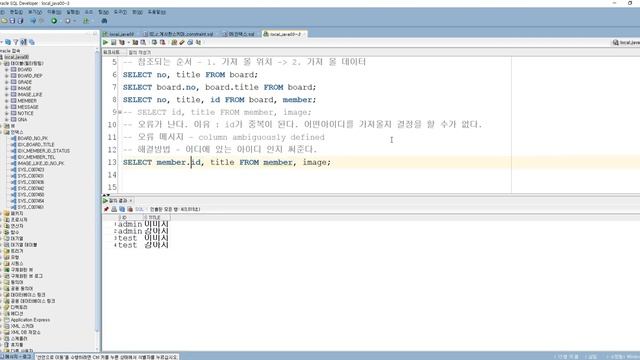Expand the IMAGE table node
The width and height of the screenshot is (640, 360).
tap(7, 88)
